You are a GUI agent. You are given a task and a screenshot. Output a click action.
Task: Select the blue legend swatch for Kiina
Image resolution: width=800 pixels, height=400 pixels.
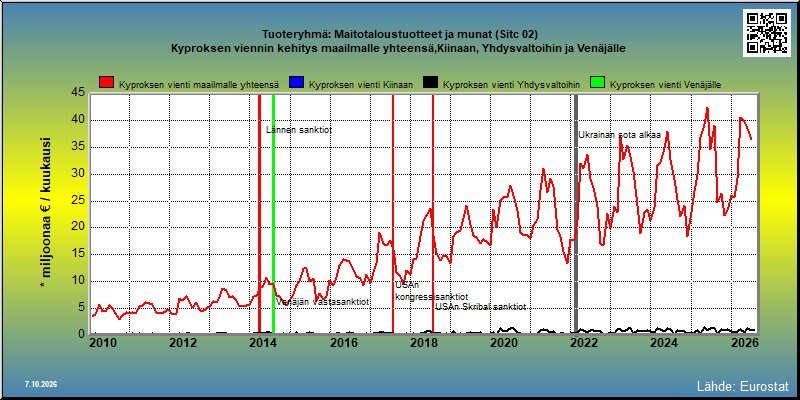click(x=296, y=83)
